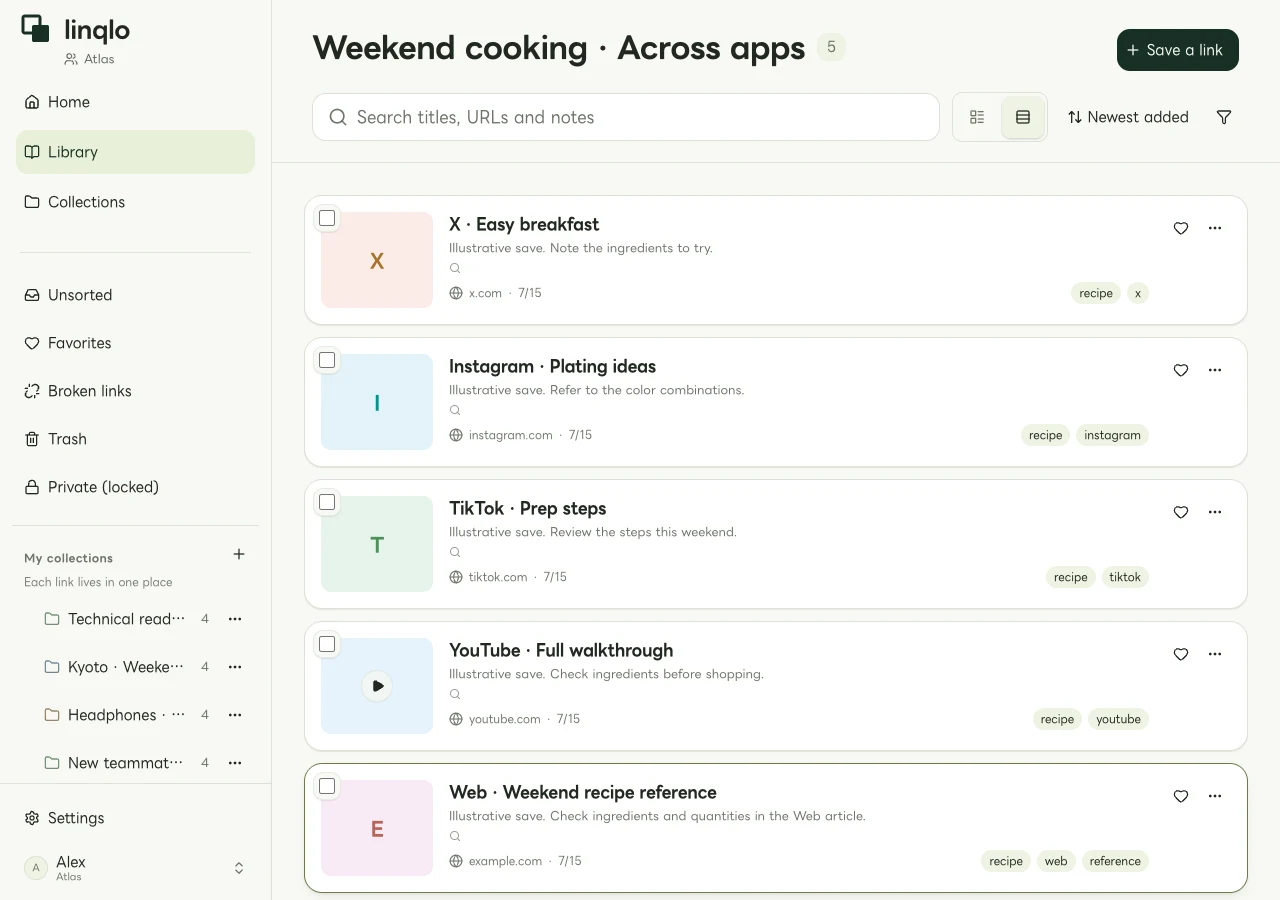1280x900 pixels.
Task: Add a new collection with plus icon
Action: tap(239, 554)
